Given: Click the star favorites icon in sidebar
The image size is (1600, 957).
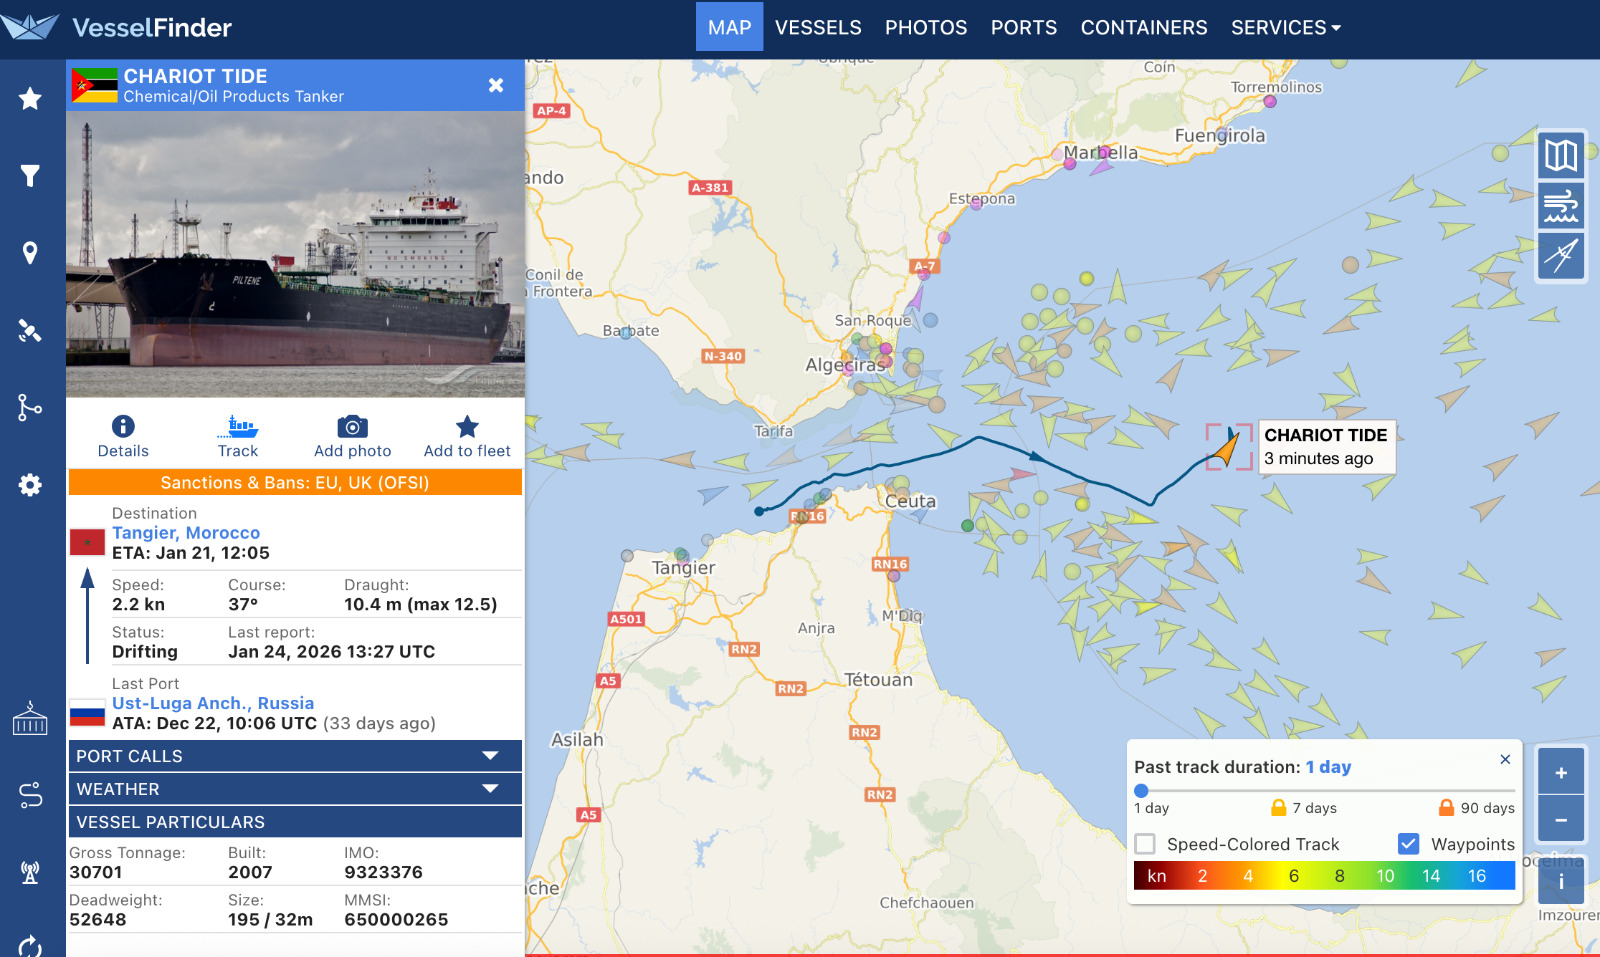Looking at the screenshot, I should point(30,98).
